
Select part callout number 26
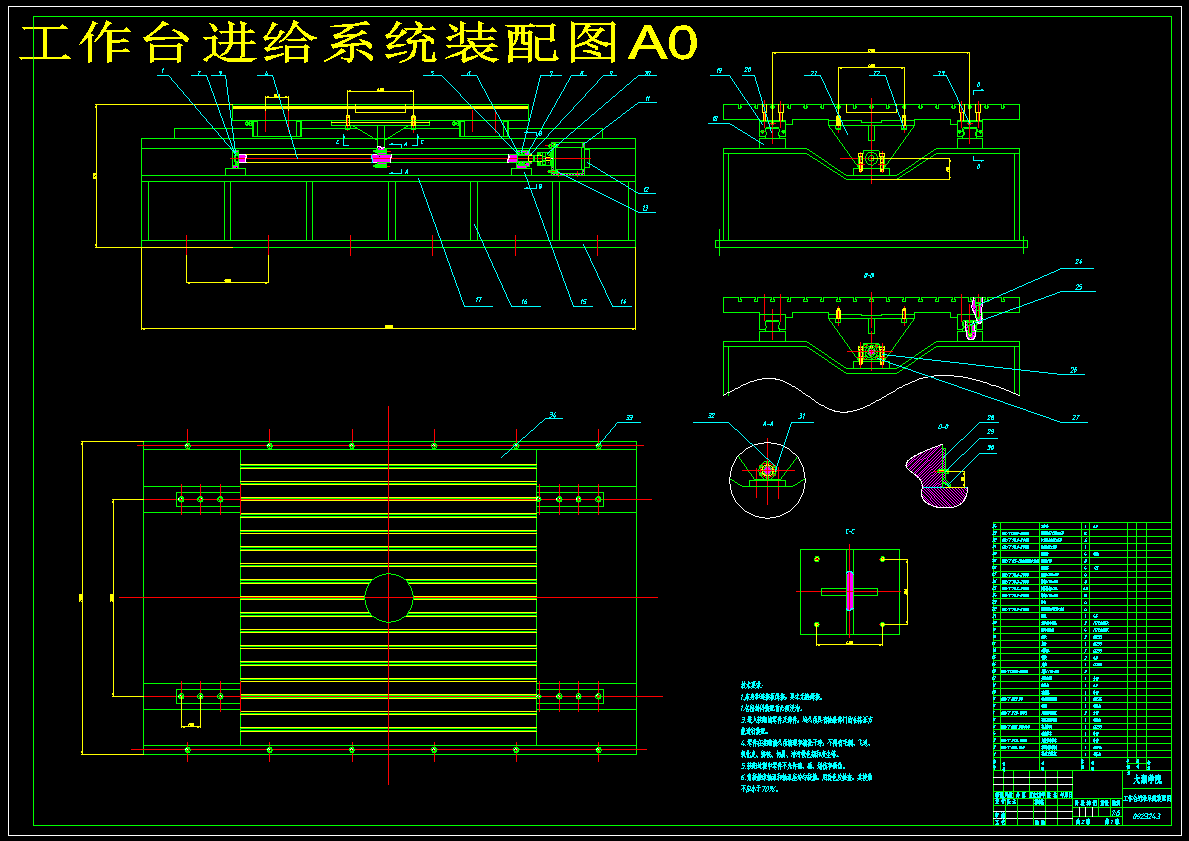tap(1073, 370)
